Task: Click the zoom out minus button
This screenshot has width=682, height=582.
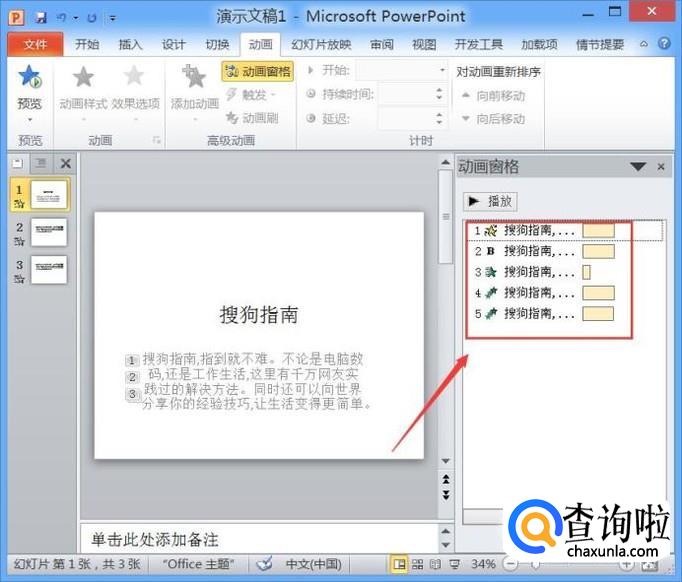Action: pyautogui.click(x=511, y=565)
